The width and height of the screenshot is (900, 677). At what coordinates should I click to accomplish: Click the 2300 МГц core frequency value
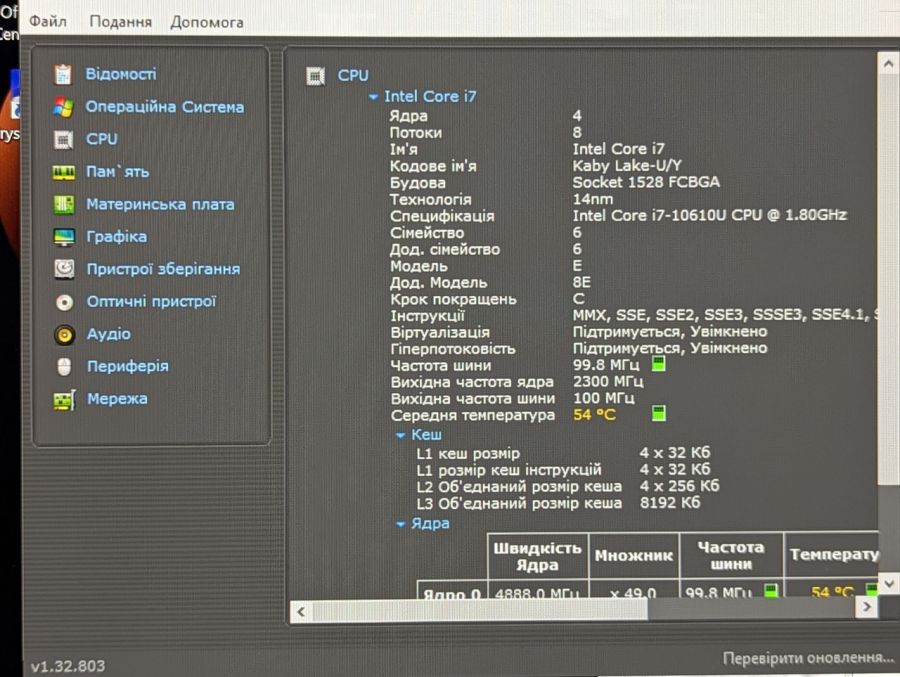[x=608, y=381]
